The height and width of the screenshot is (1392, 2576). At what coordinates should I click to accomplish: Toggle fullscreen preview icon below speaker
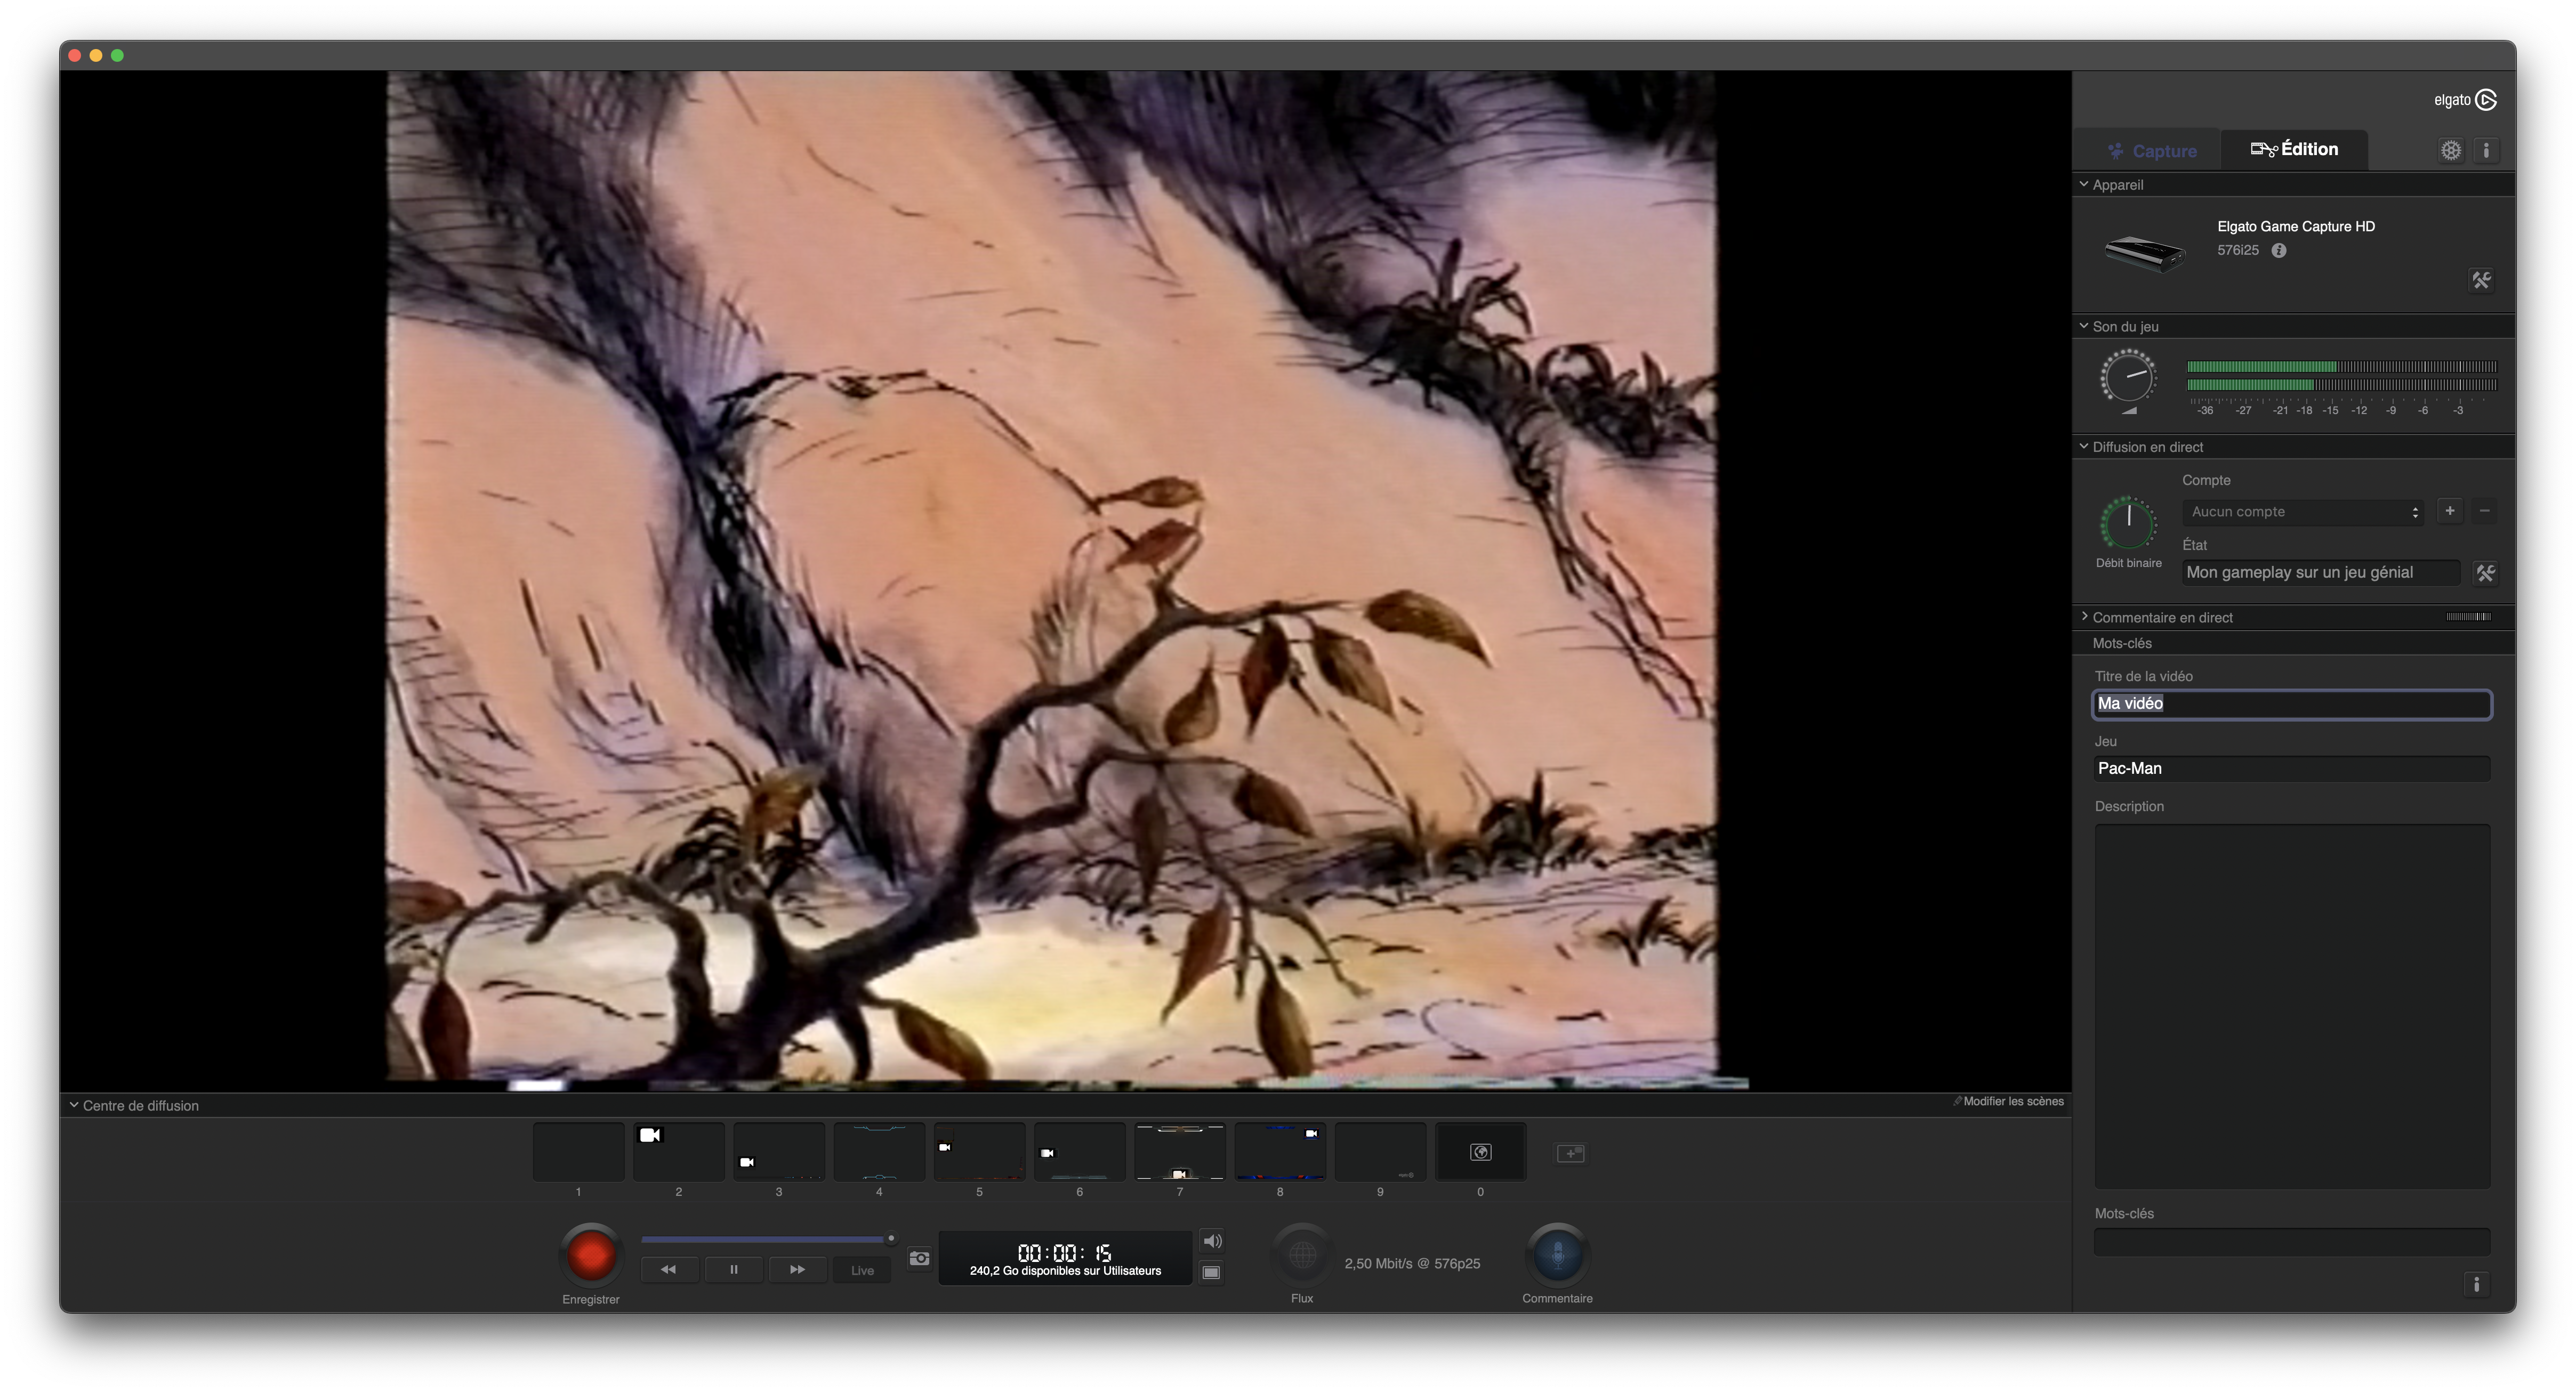point(1211,1273)
